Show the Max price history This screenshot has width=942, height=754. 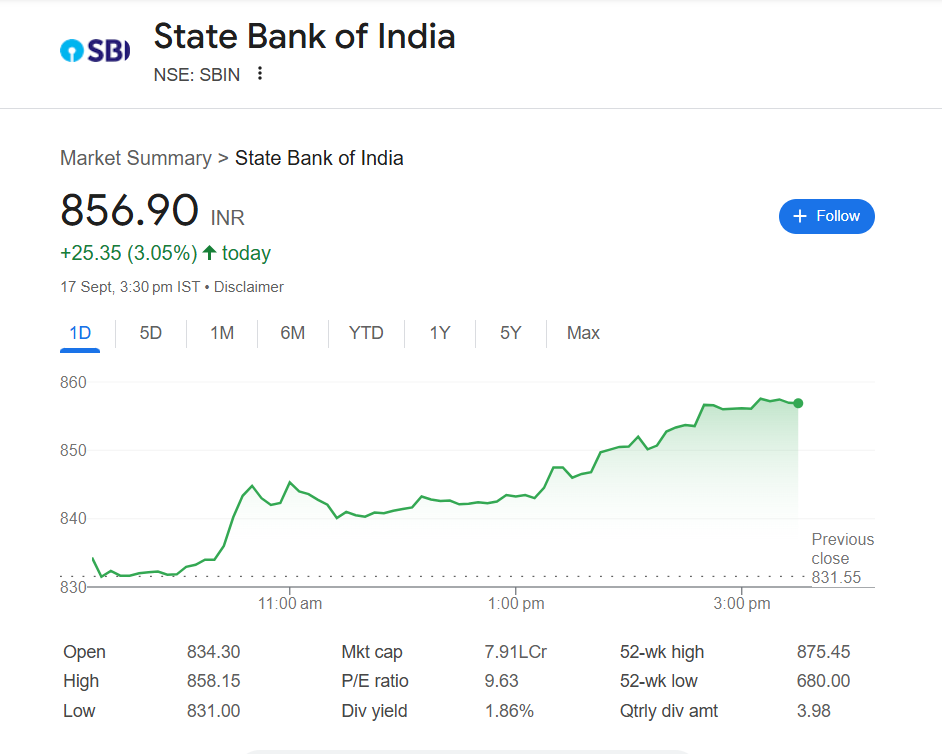point(583,333)
